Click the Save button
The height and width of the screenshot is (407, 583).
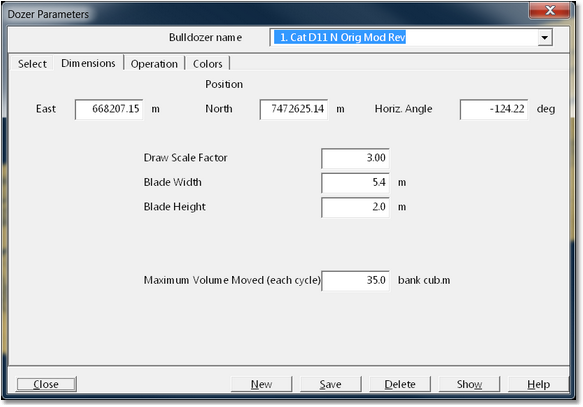(x=331, y=384)
